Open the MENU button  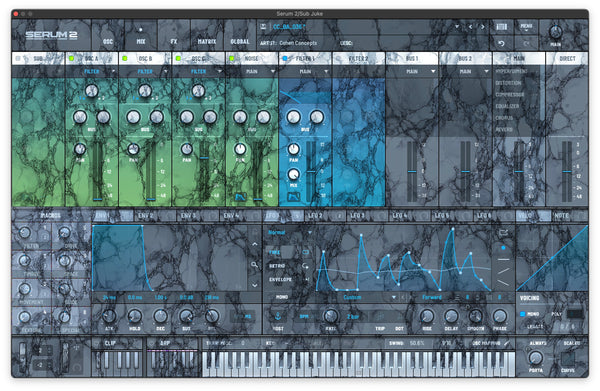[x=526, y=26]
